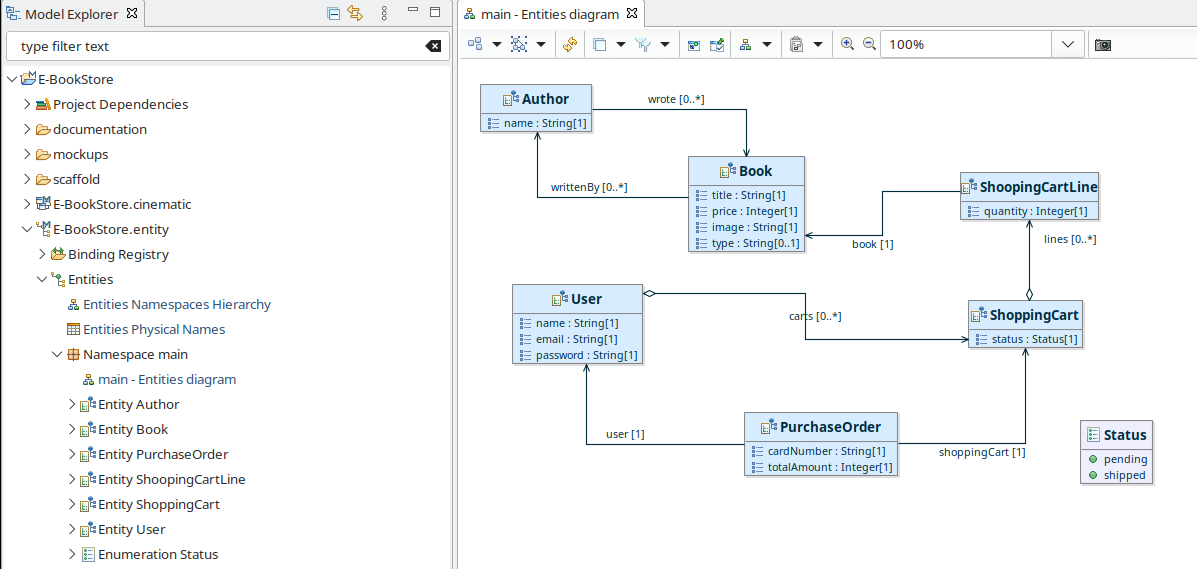Click the Zoom Out magnifier icon

[869, 44]
